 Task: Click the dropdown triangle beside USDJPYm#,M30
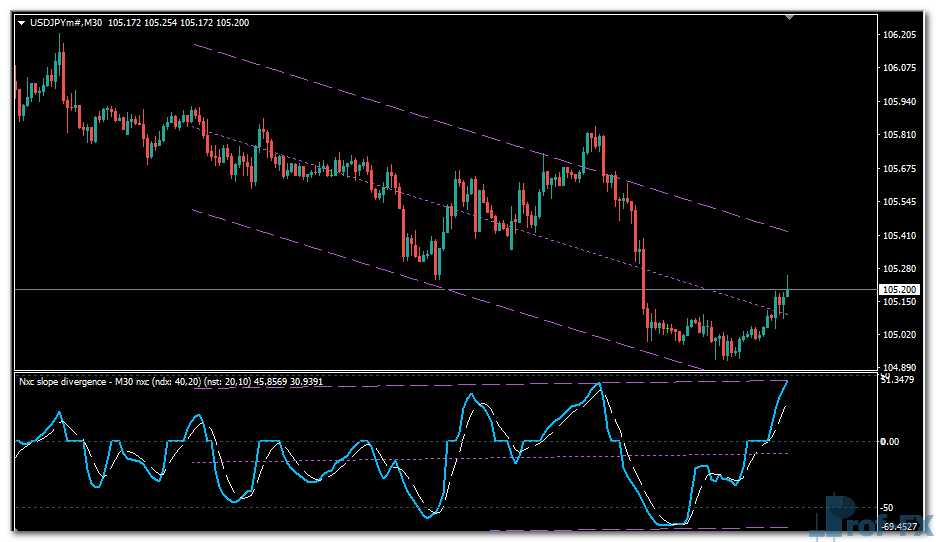[22, 23]
